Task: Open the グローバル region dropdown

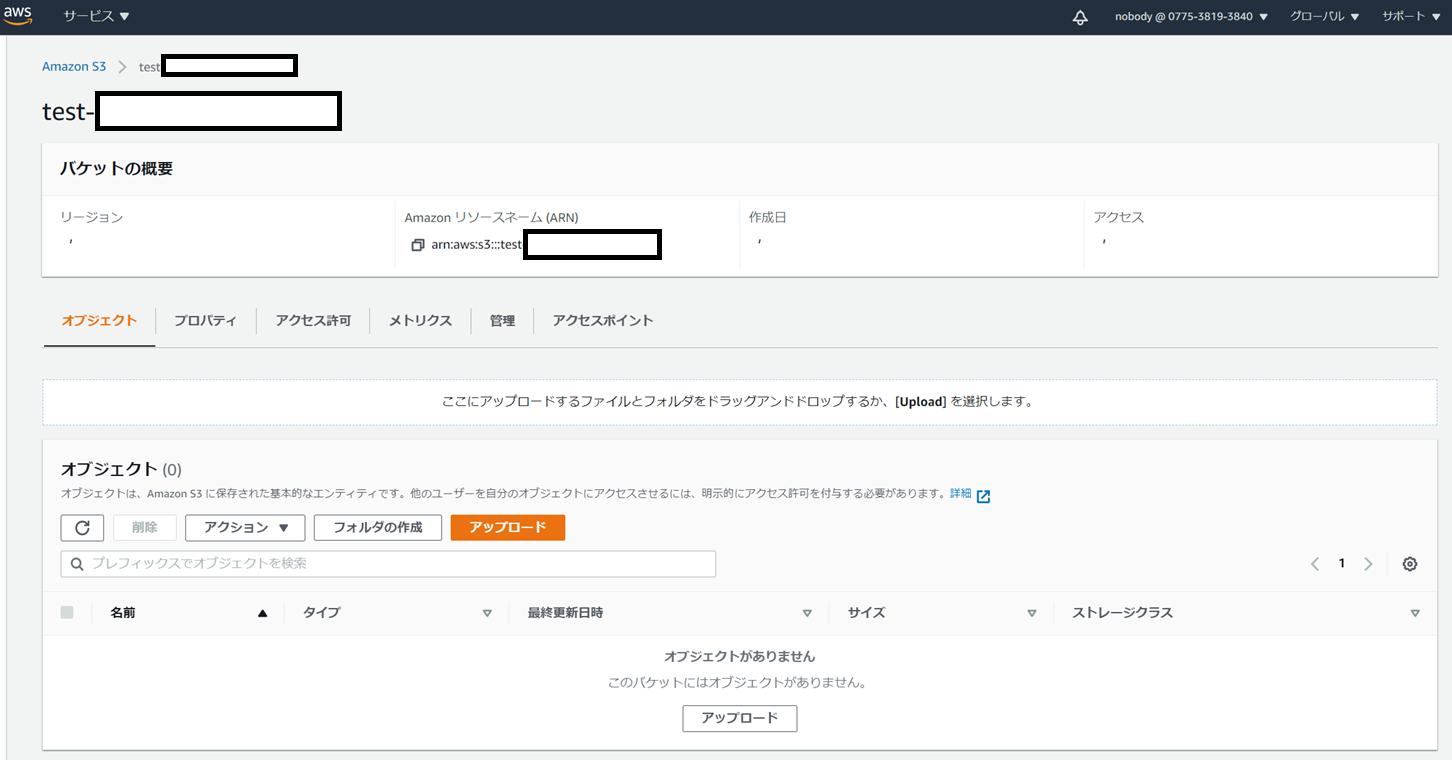Action: point(1324,17)
